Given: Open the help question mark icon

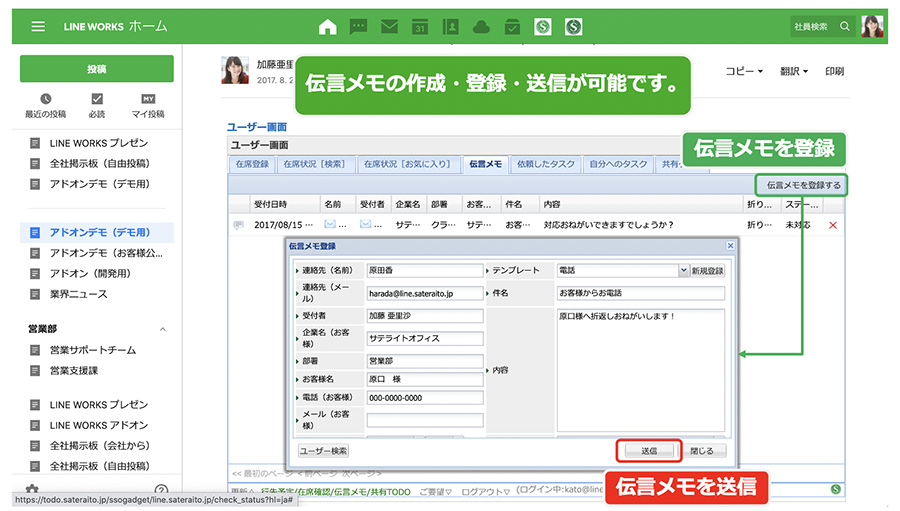Looking at the screenshot, I should pos(161,490).
